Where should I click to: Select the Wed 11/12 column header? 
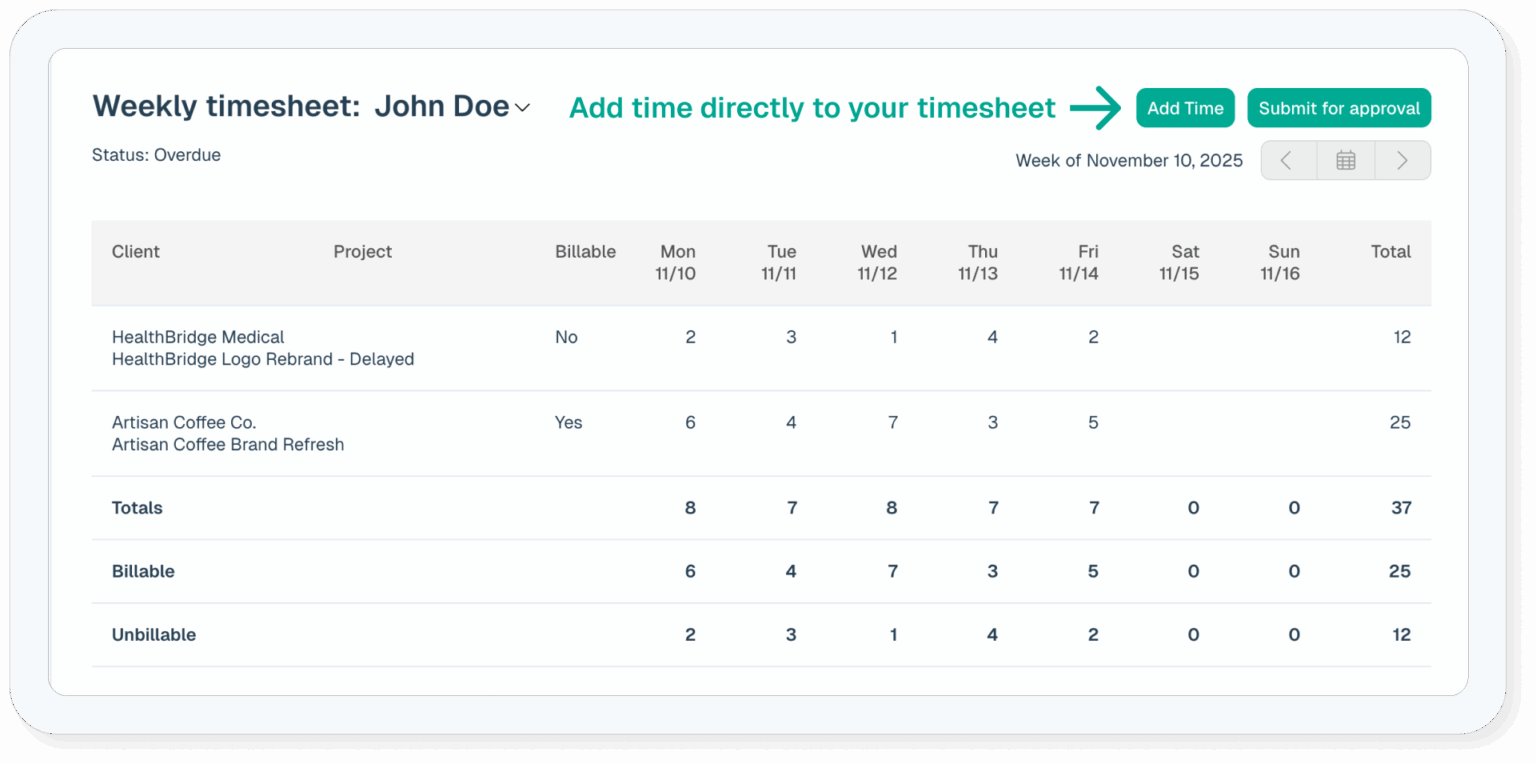point(878,263)
